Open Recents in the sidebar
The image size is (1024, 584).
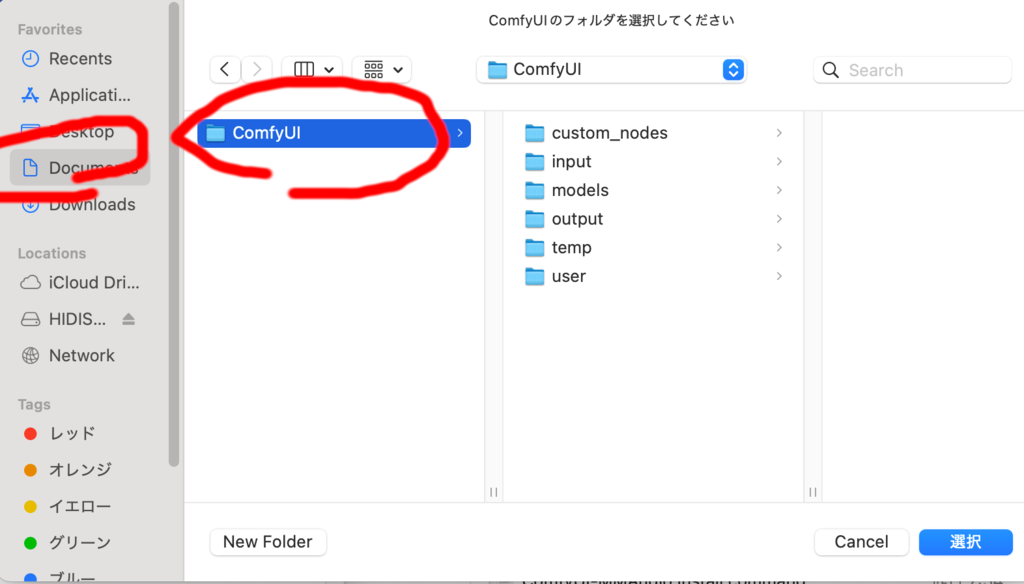80,59
